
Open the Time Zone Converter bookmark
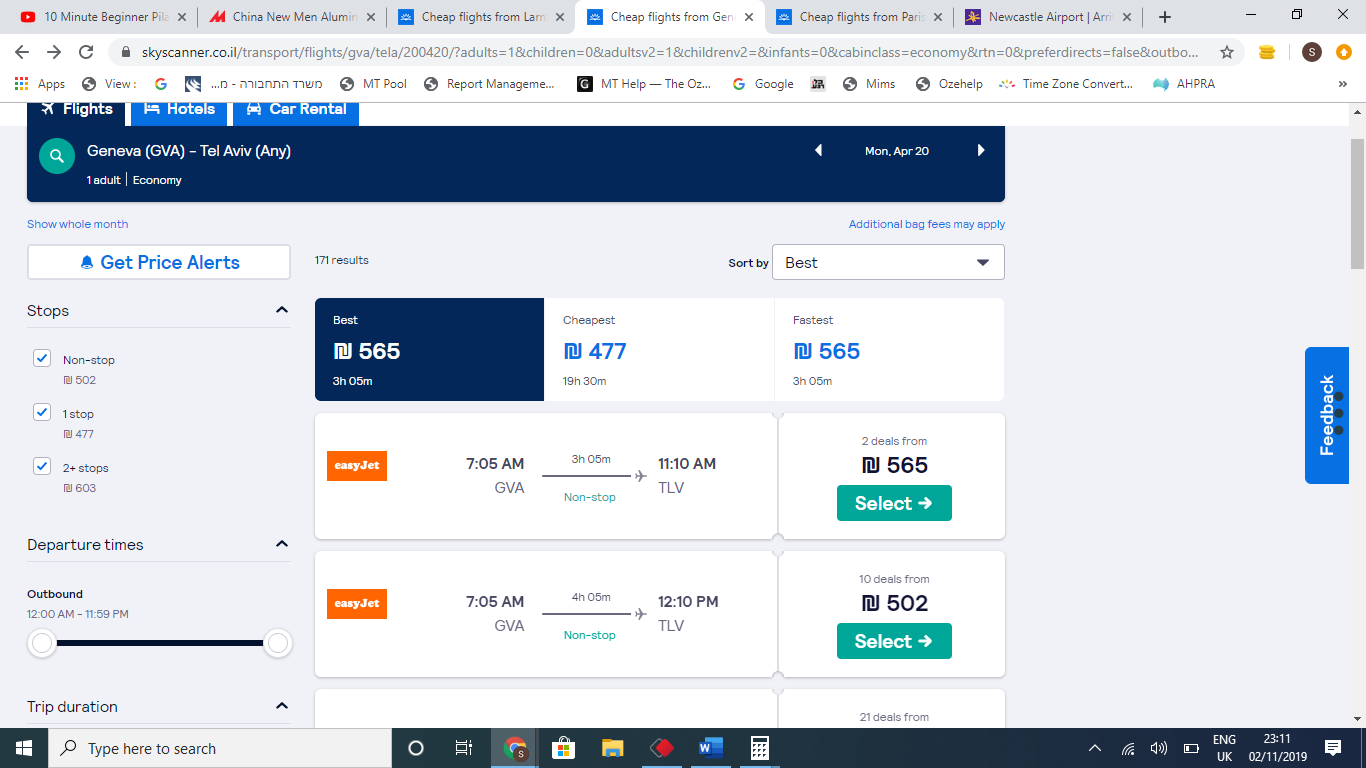click(x=1066, y=84)
